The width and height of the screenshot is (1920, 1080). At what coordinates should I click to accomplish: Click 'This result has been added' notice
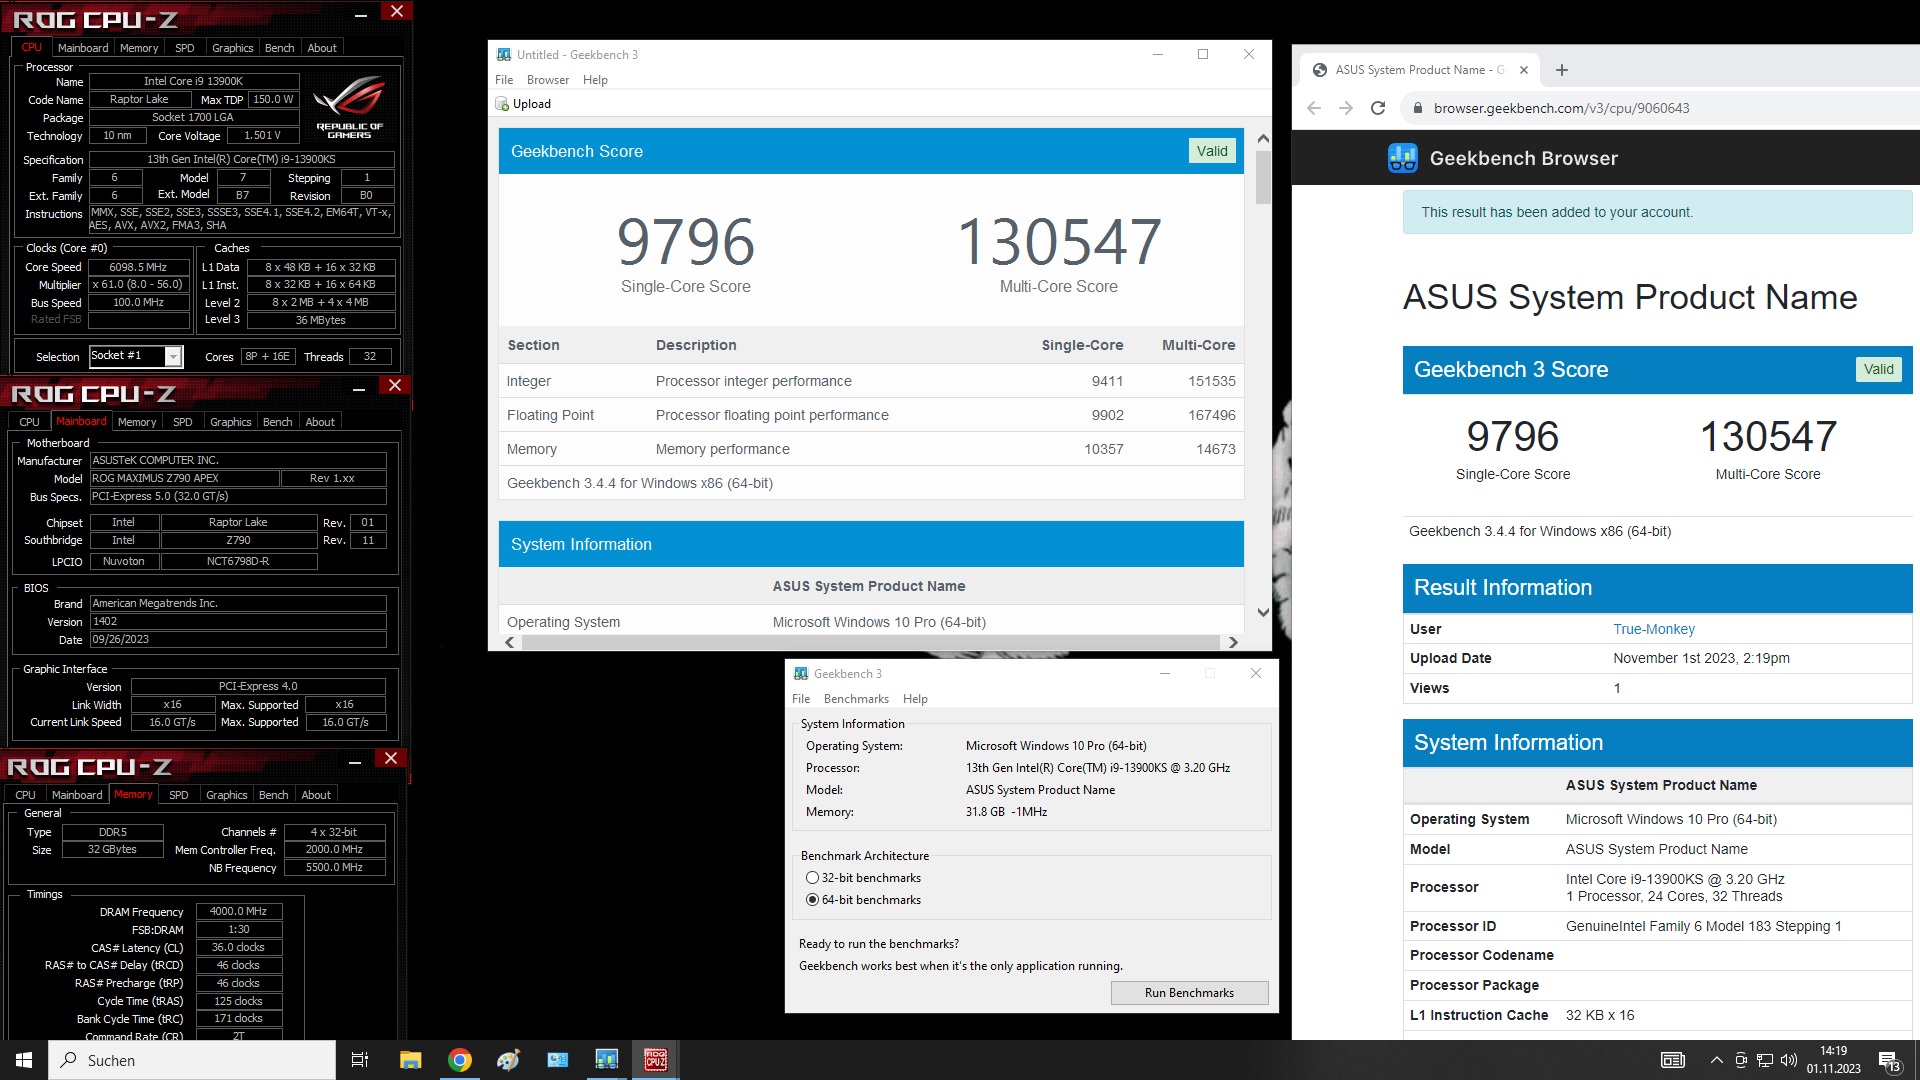(x=1657, y=212)
